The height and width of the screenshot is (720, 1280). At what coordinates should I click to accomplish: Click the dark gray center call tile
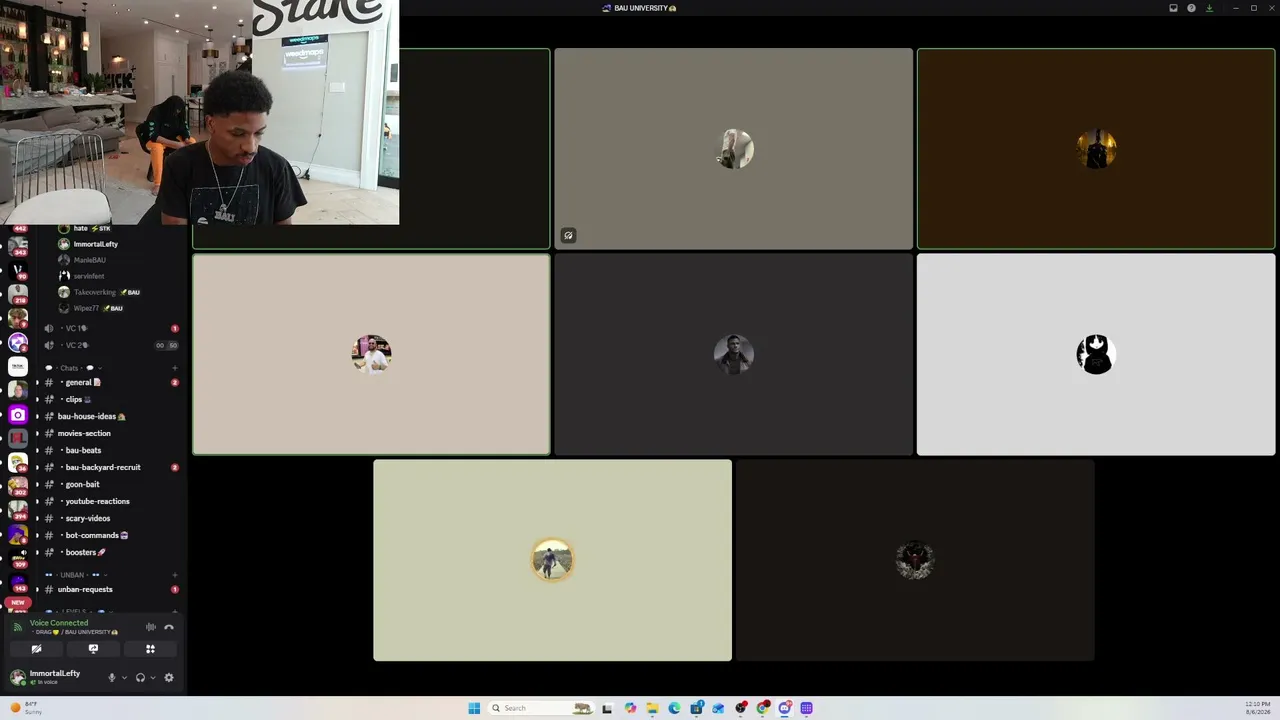coord(734,354)
